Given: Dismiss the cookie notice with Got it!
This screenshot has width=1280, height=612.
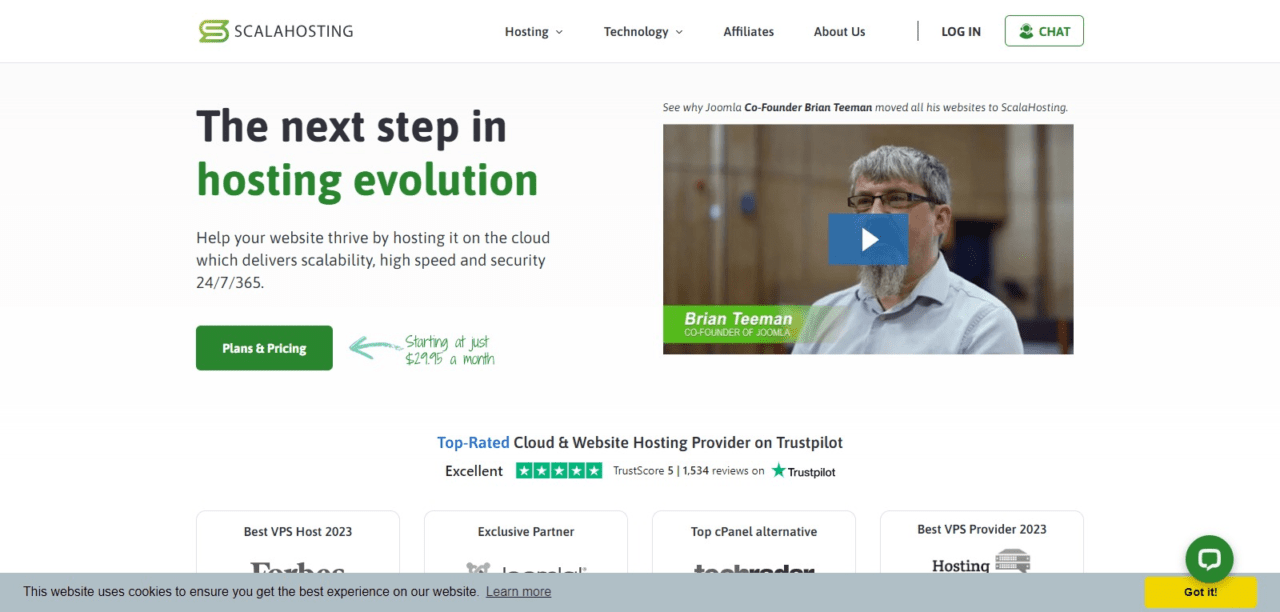Looking at the screenshot, I should pyautogui.click(x=1200, y=592).
